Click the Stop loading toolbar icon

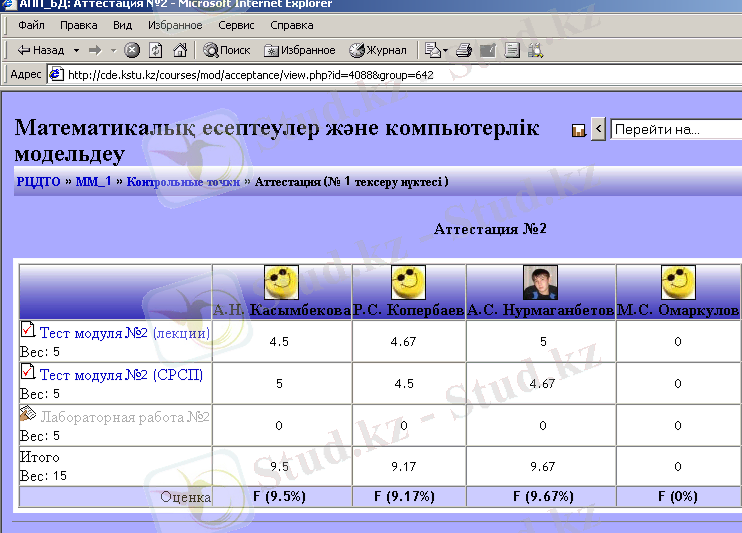tap(132, 50)
